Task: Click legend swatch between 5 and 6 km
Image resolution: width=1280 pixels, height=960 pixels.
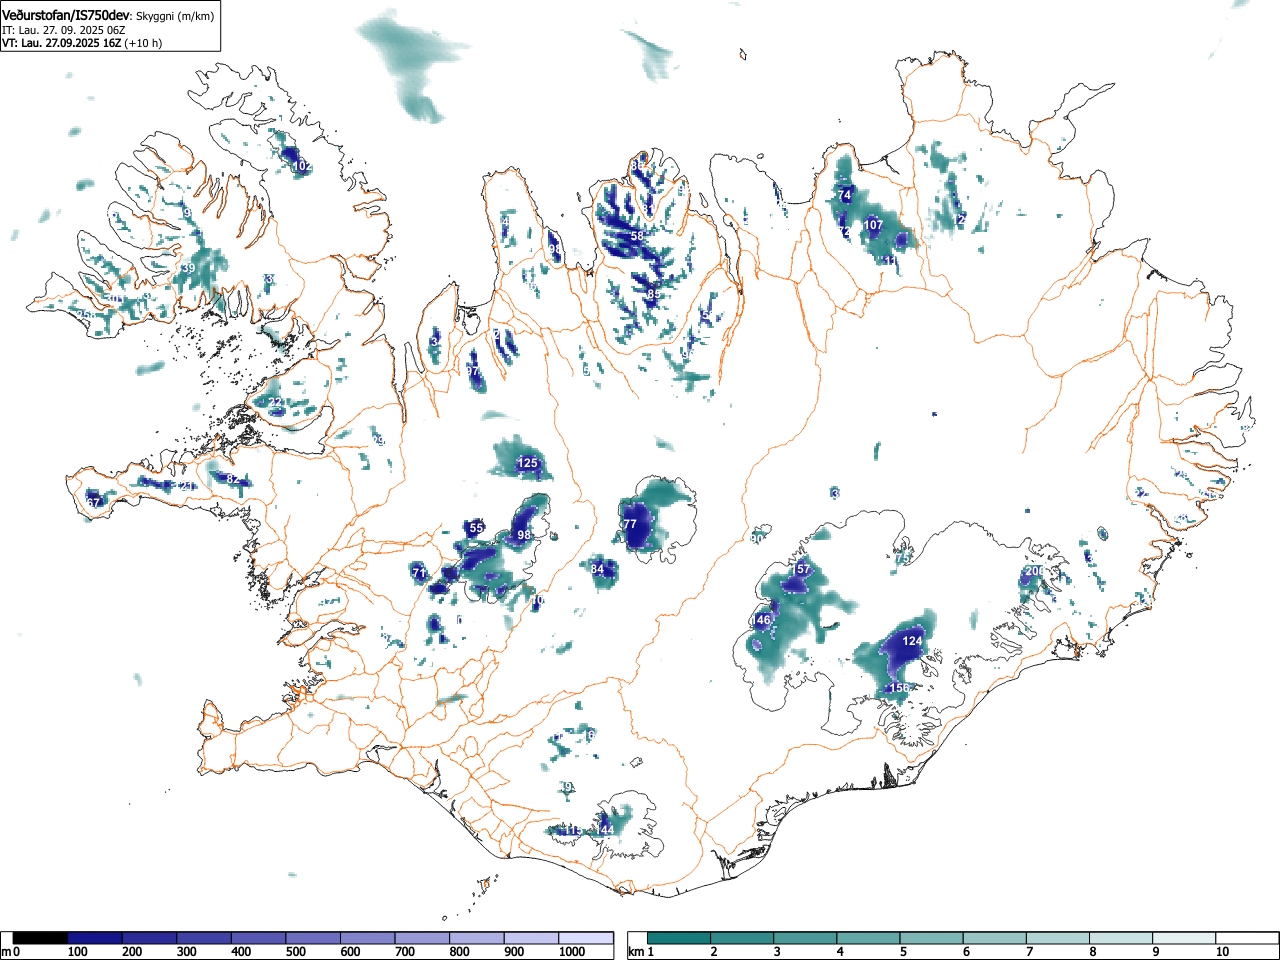Action: click(932, 938)
